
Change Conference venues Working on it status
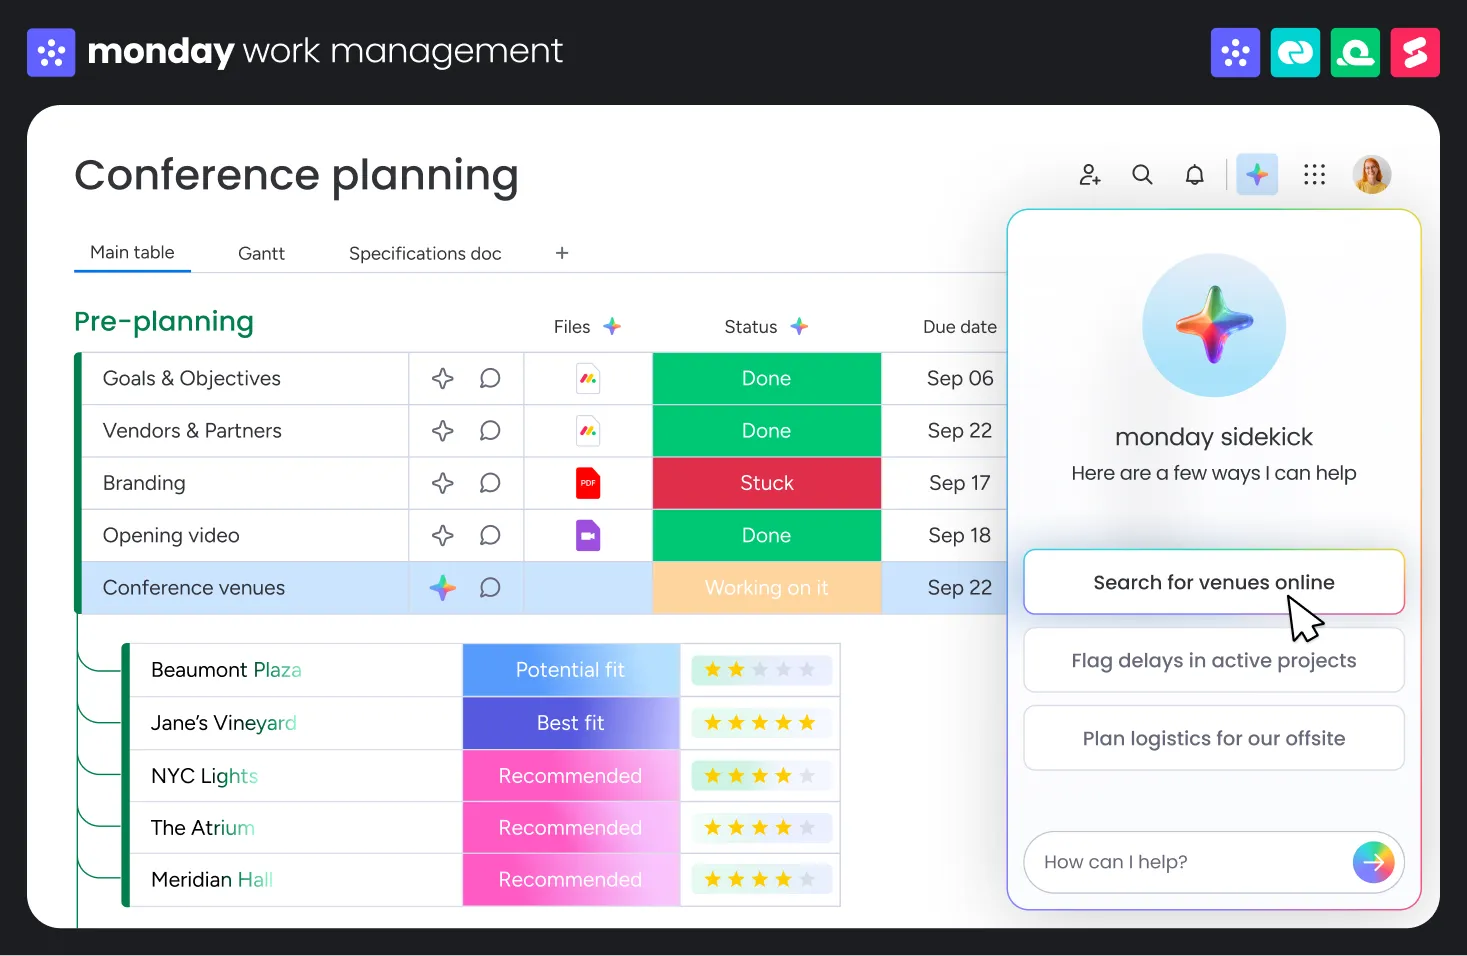point(767,588)
